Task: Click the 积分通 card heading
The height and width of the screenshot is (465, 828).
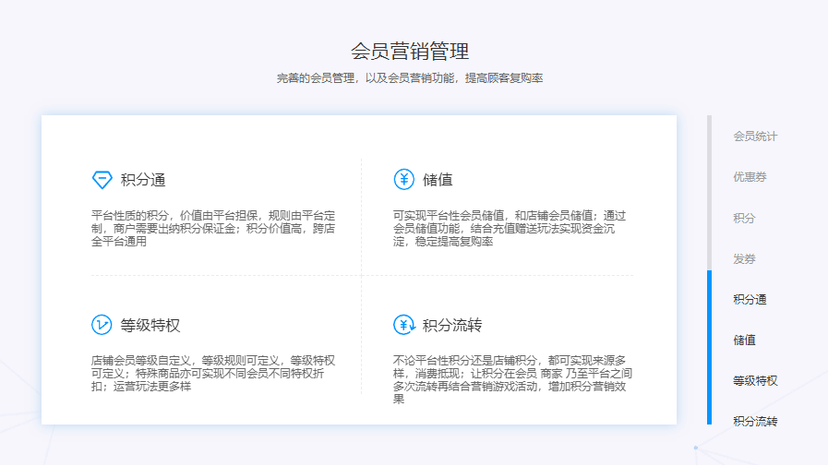Action: point(143,180)
